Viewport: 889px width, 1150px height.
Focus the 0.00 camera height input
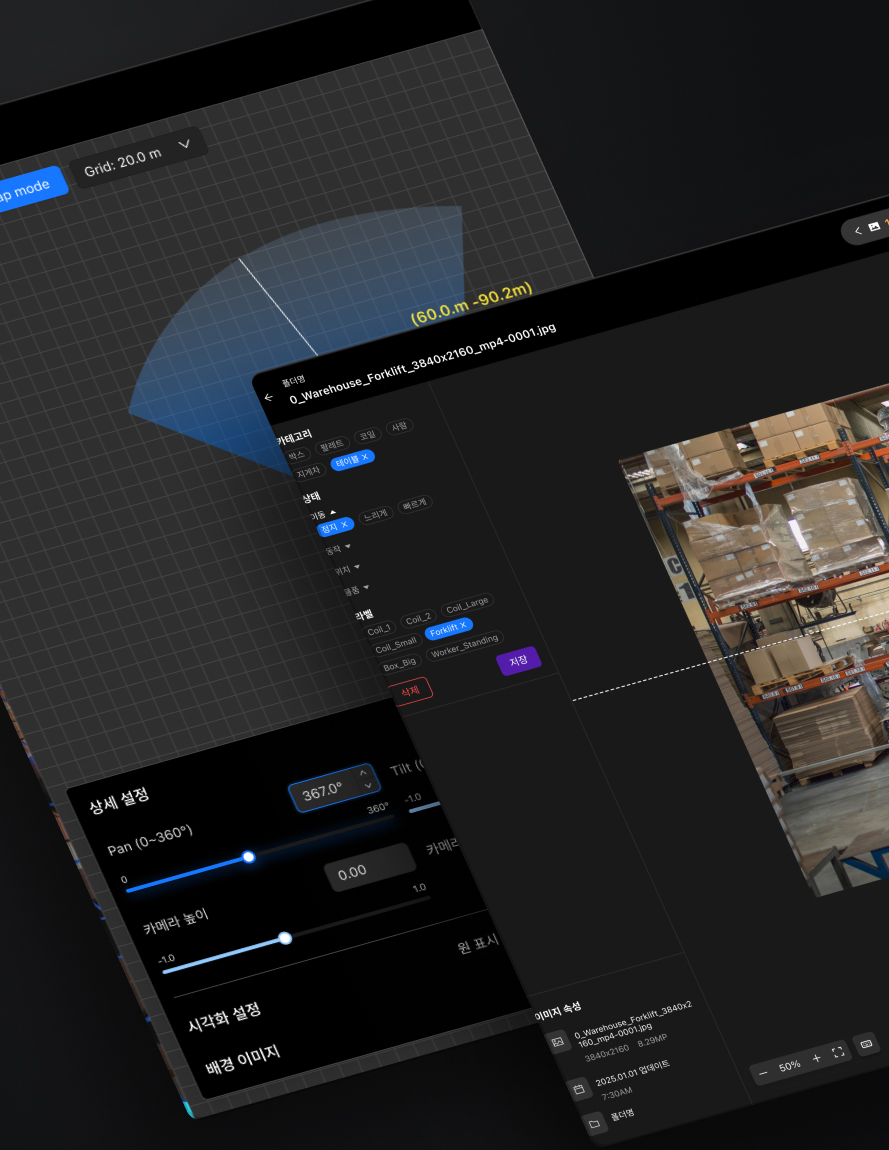click(x=370, y=867)
